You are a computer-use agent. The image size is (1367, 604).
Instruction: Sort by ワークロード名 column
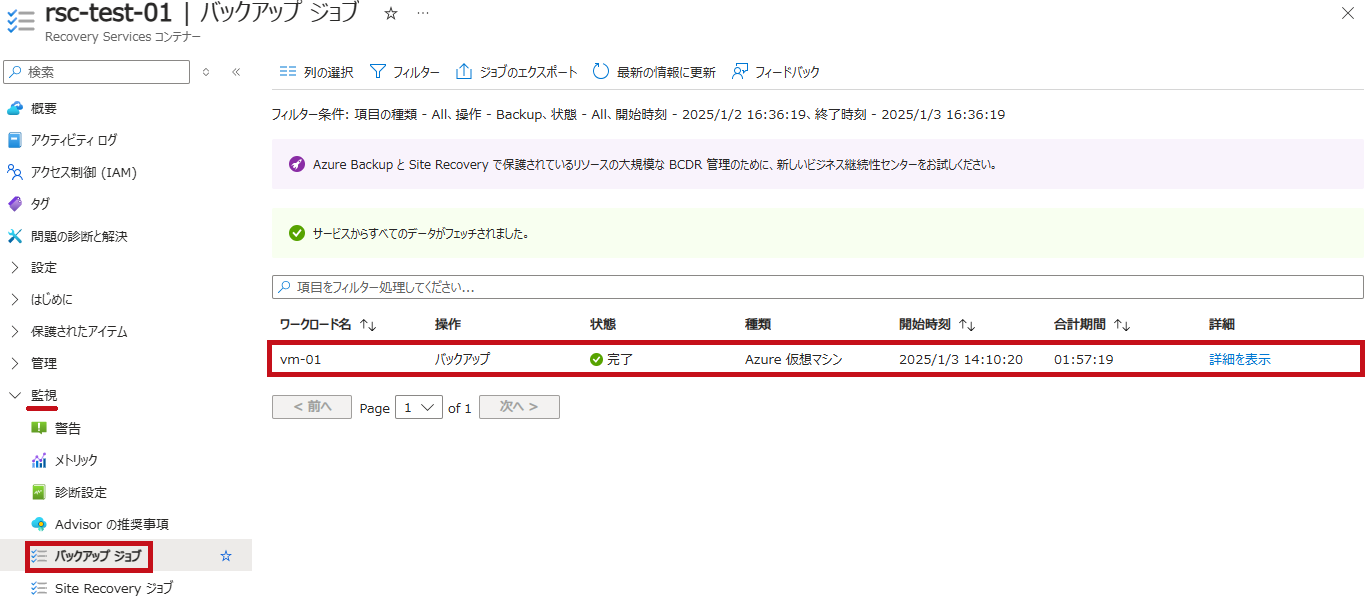[328, 325]
